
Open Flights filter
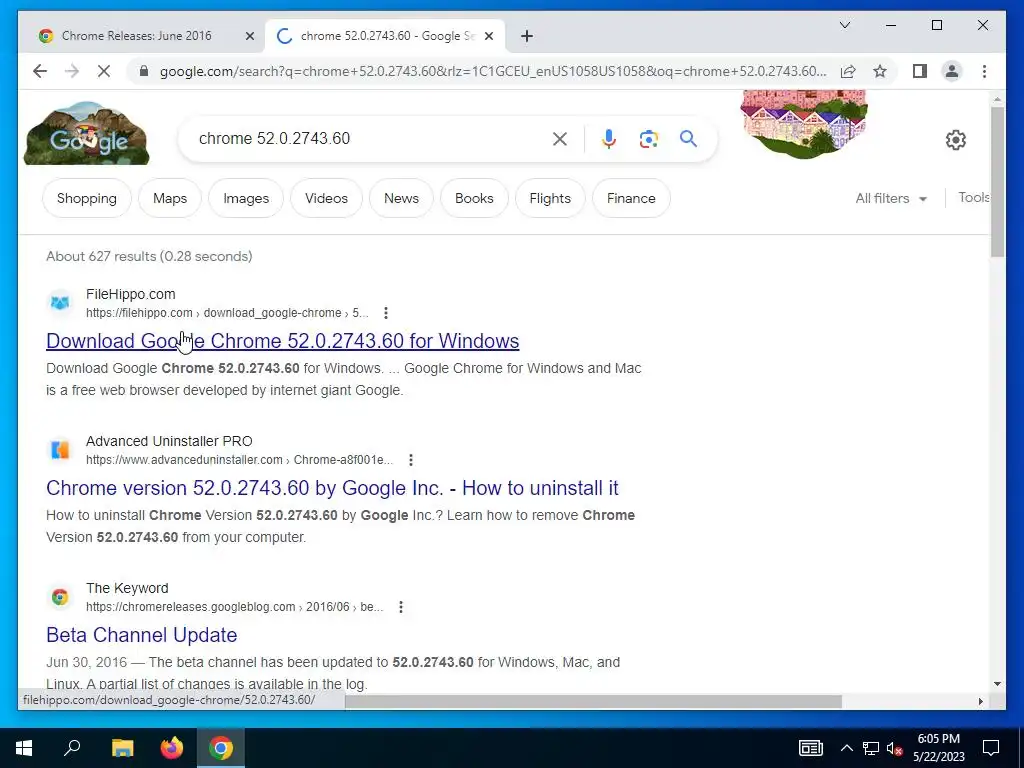click(x=550, y=198)
